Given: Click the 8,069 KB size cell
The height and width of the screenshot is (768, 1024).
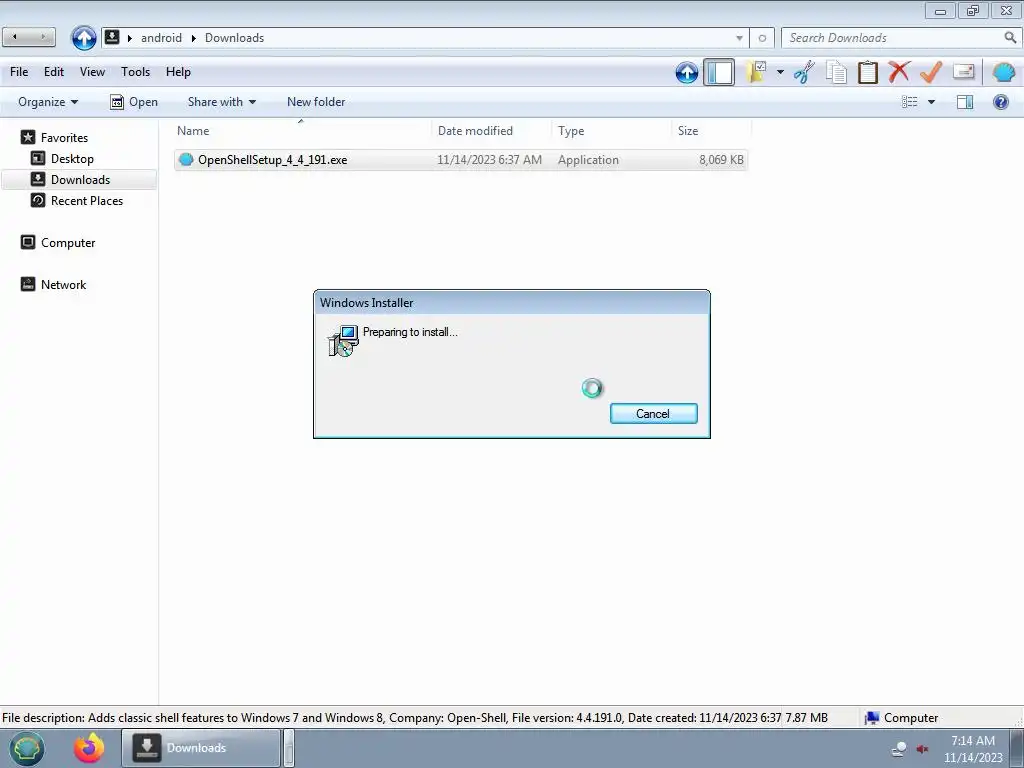Looking at the screenshot, I should point(721,160).
